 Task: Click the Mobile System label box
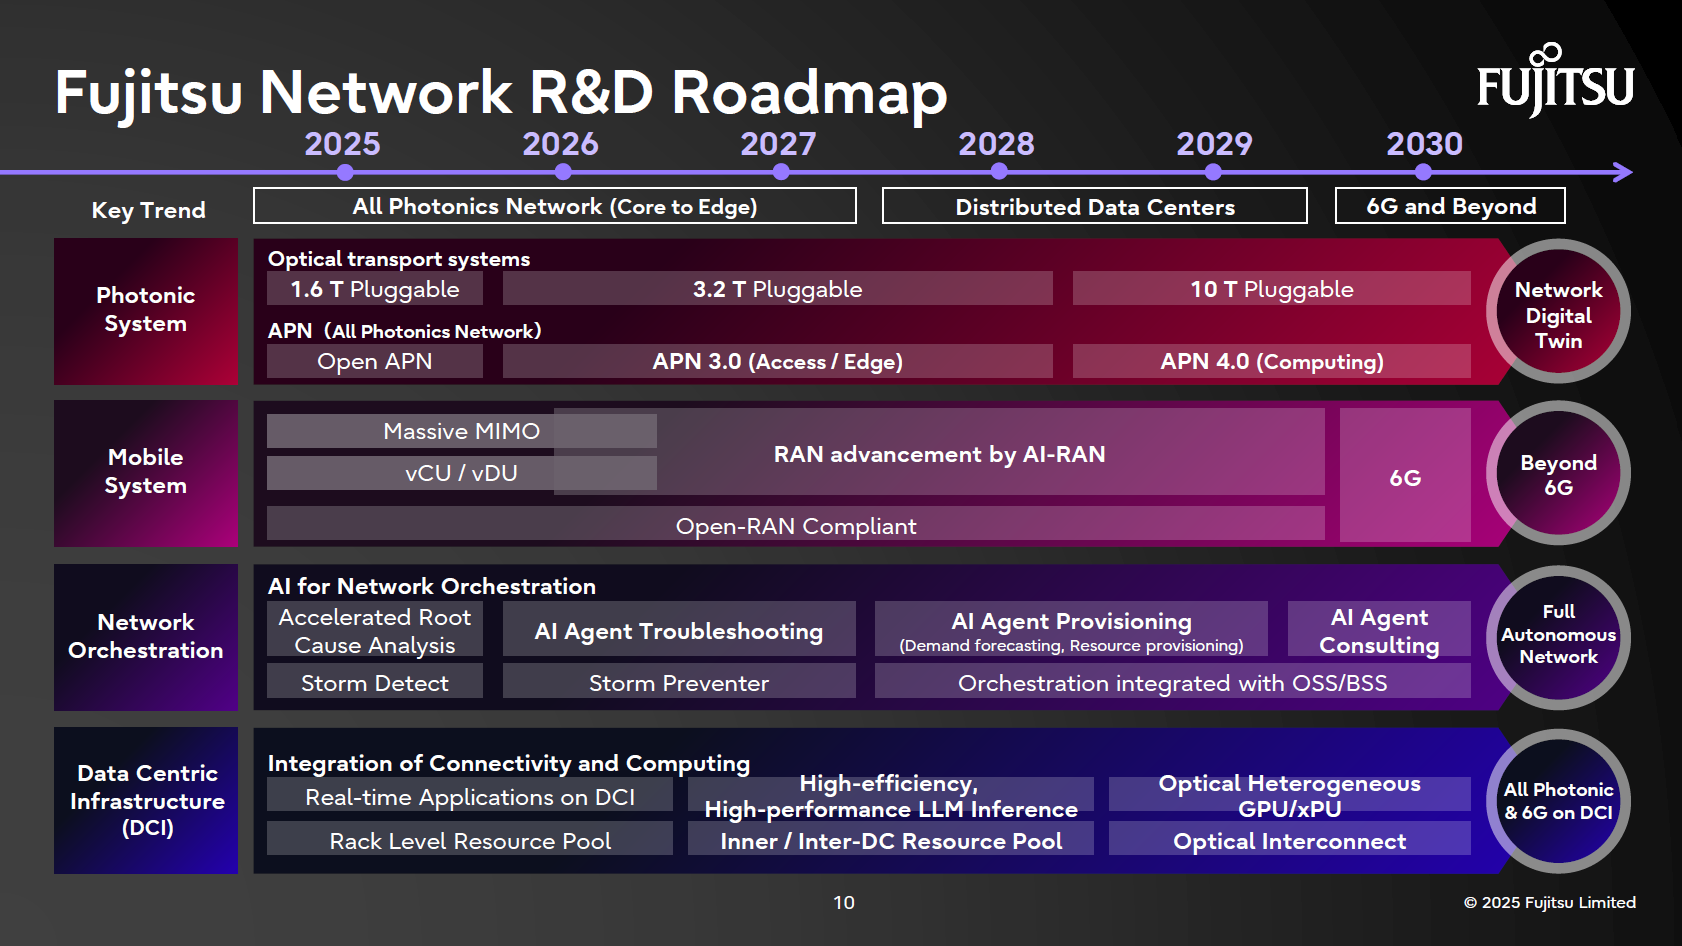145,472
